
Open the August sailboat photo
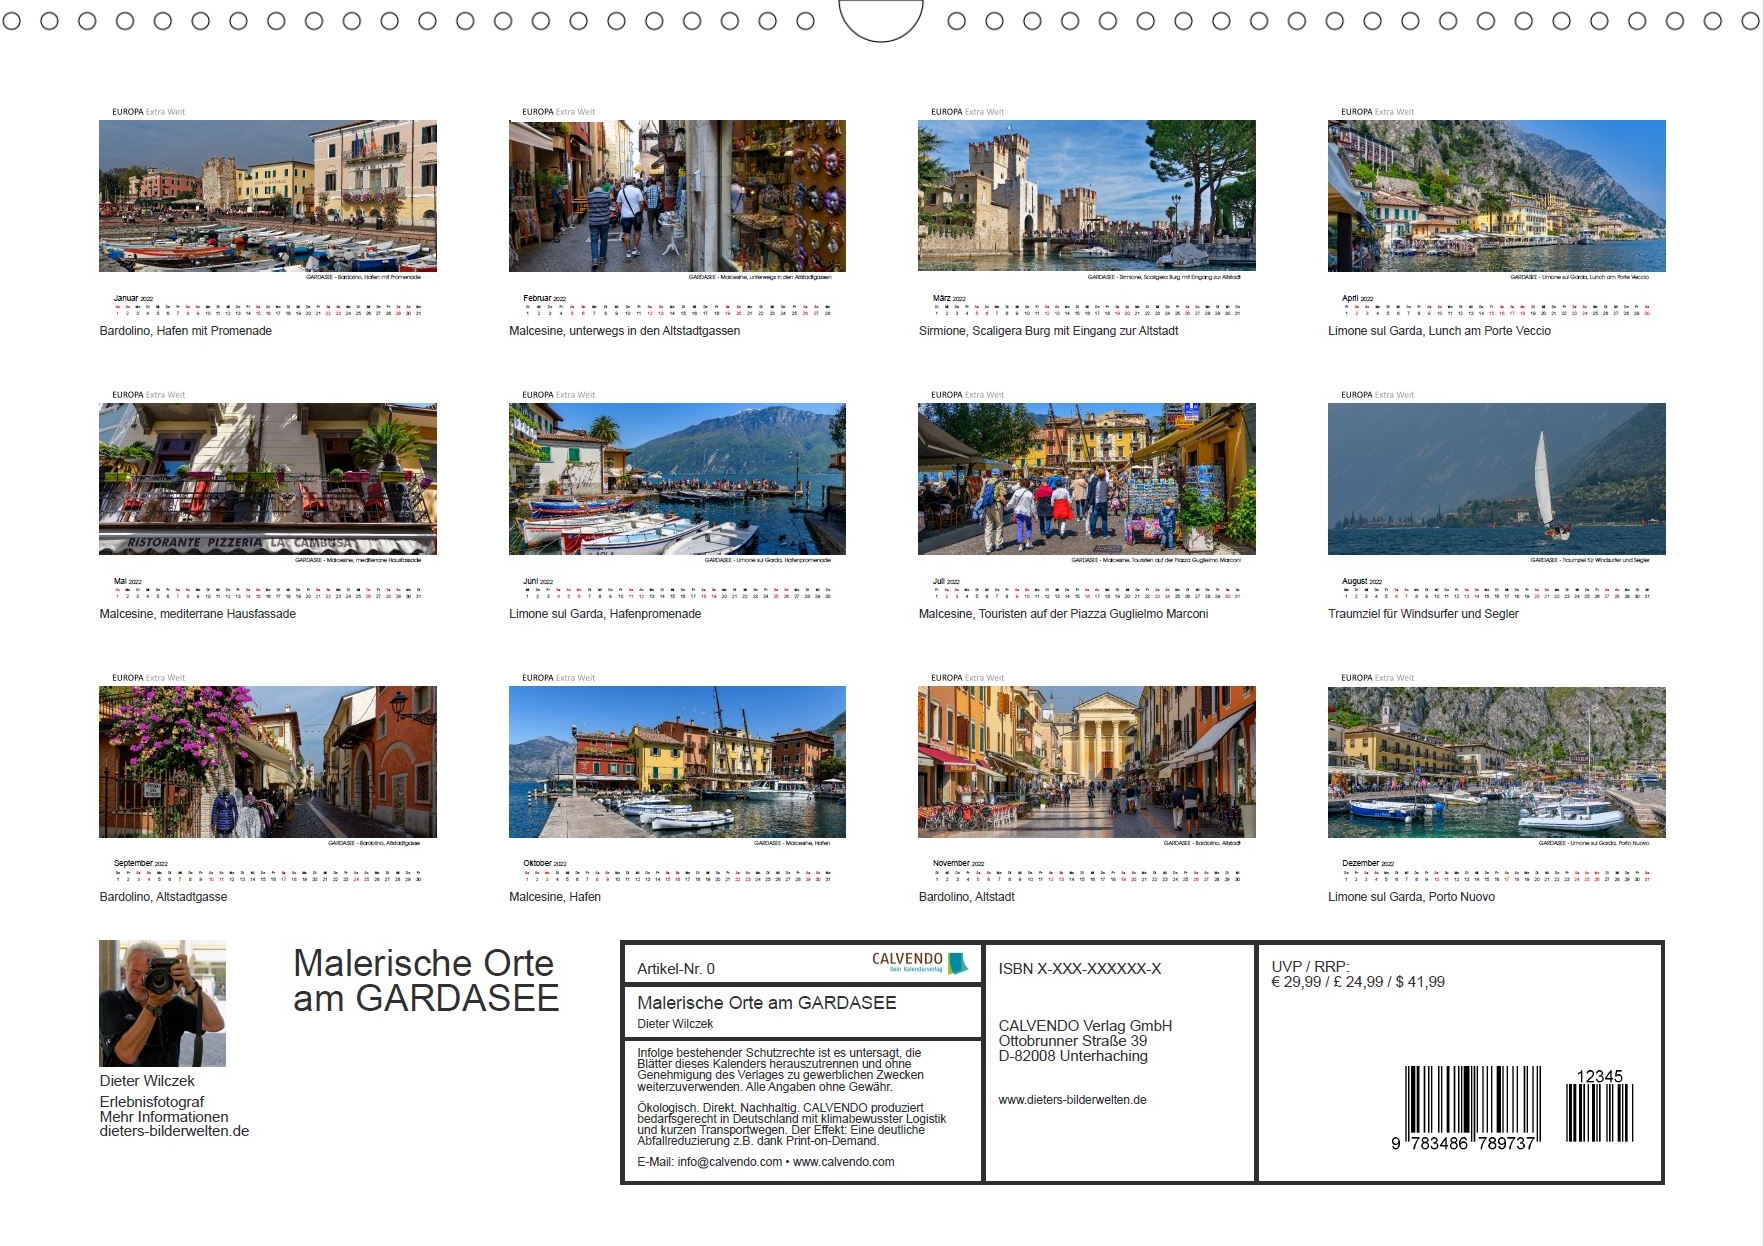click(1496, 479)
